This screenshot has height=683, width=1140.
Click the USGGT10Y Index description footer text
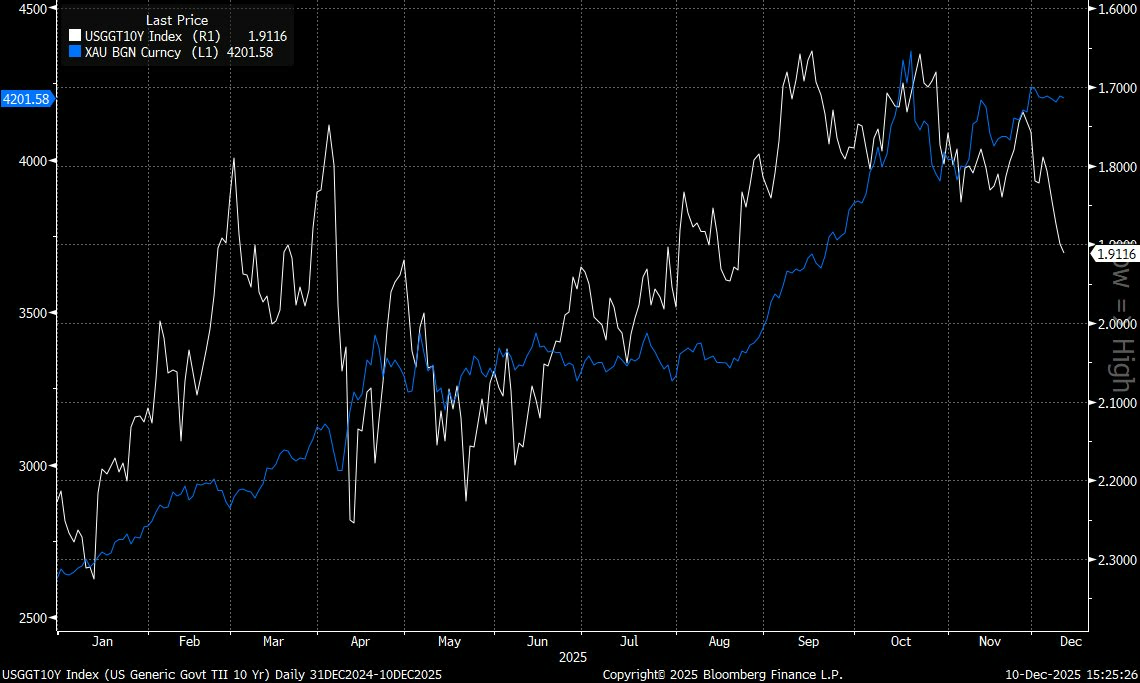[221, 675]
